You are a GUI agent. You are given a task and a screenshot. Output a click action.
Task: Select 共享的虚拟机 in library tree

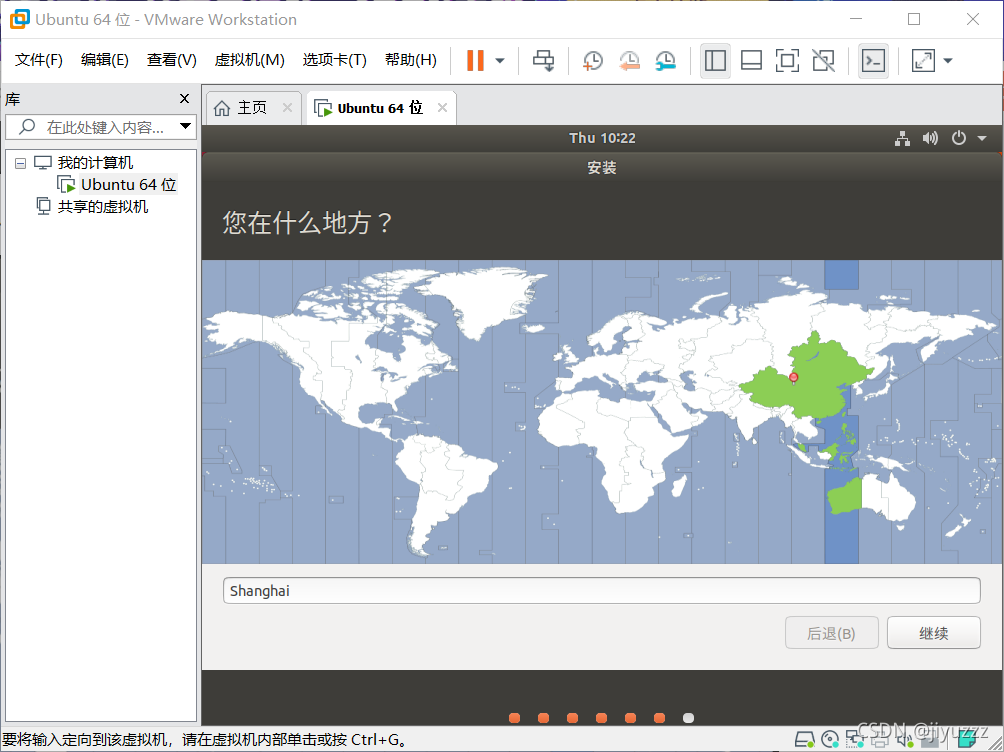click(x=102, y=206)
